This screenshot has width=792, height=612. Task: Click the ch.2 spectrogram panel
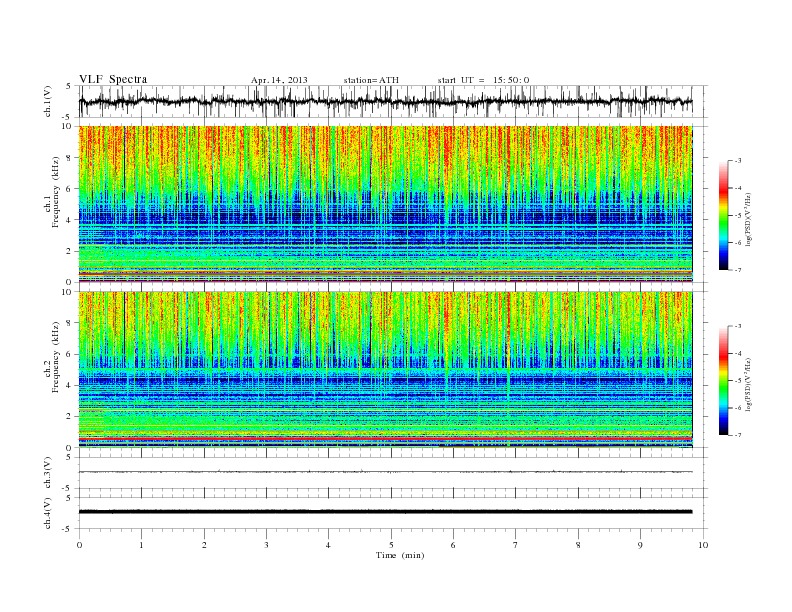coord(385,370)
